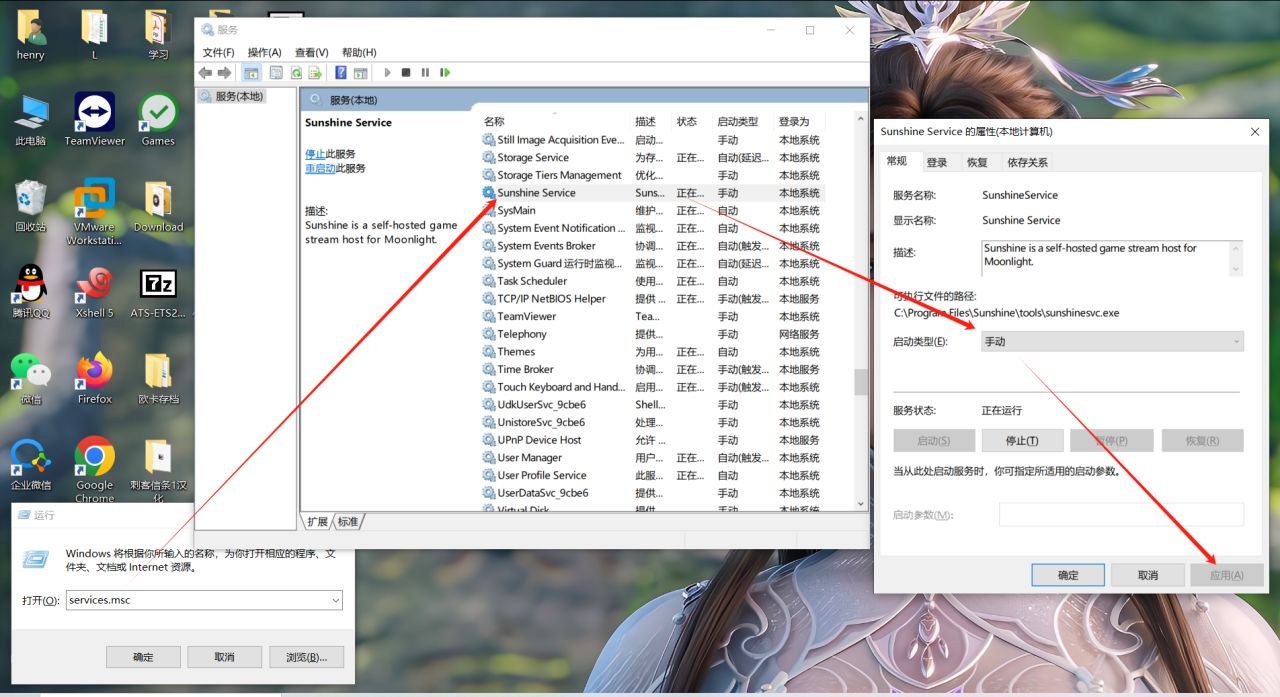Select the 常规 tab in properties dialog
Image resolution: width=1280 pixels, height=697 pixels.
tap(896, 161)
